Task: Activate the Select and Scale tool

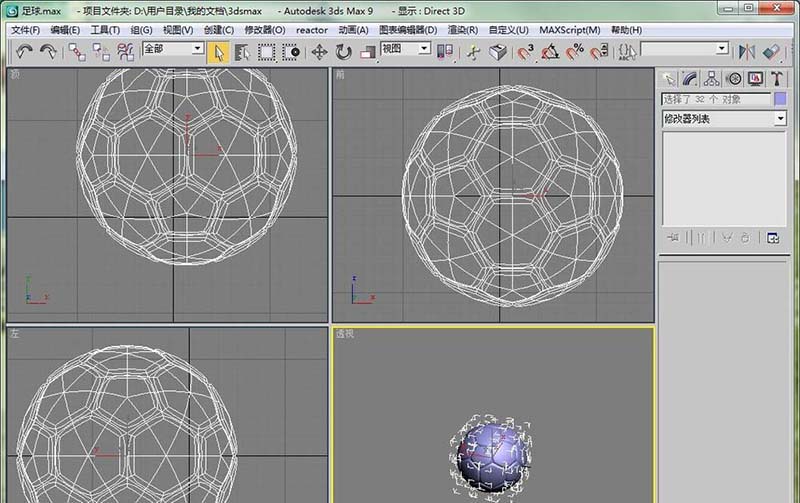Action: (368, 52)
